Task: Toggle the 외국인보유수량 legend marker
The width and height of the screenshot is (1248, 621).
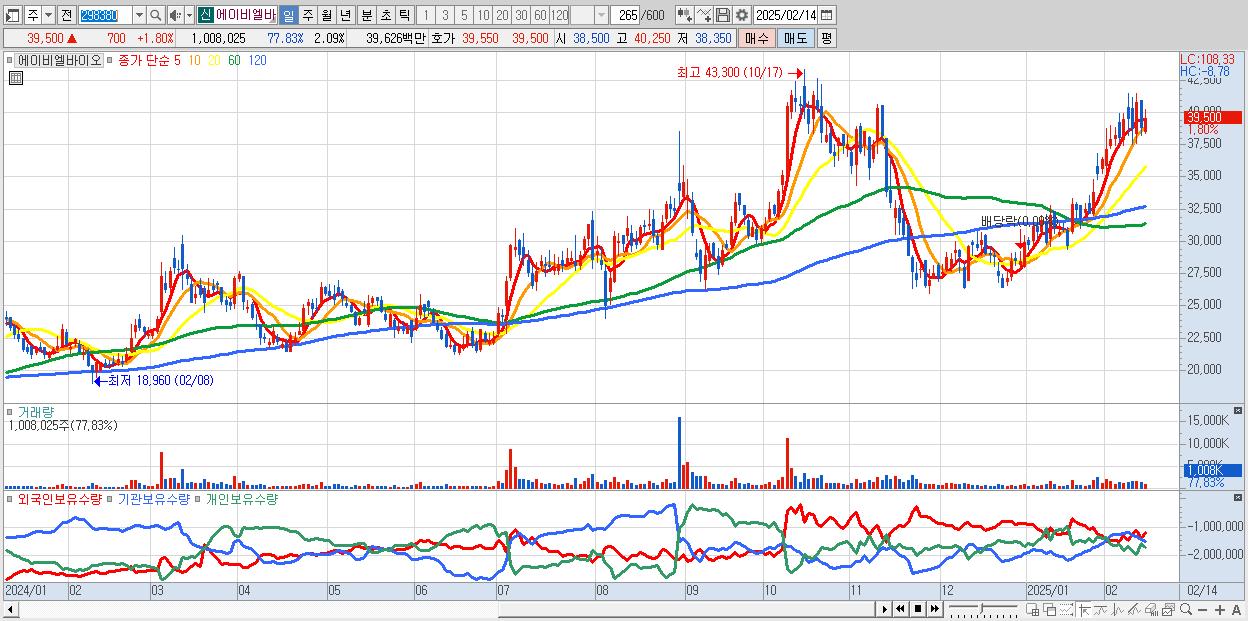Action: pyautogui.click(x=9, y=499)
